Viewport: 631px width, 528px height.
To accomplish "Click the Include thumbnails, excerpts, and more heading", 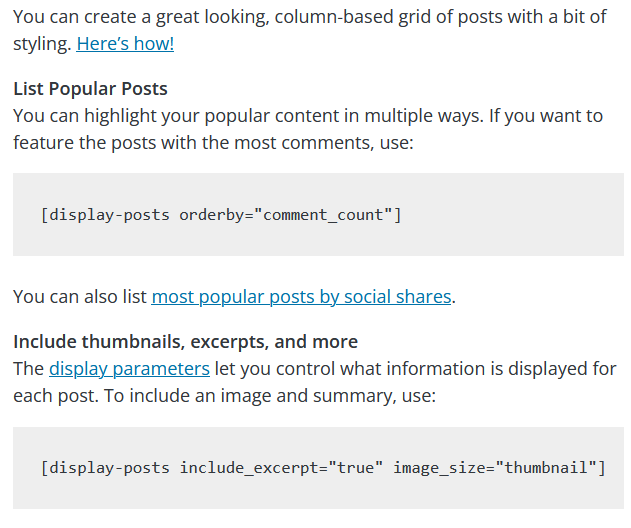I will [185, 342].
